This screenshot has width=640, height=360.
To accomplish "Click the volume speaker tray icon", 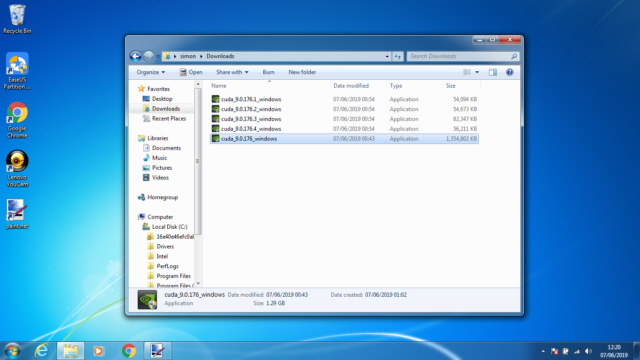I will pos(588,351).
